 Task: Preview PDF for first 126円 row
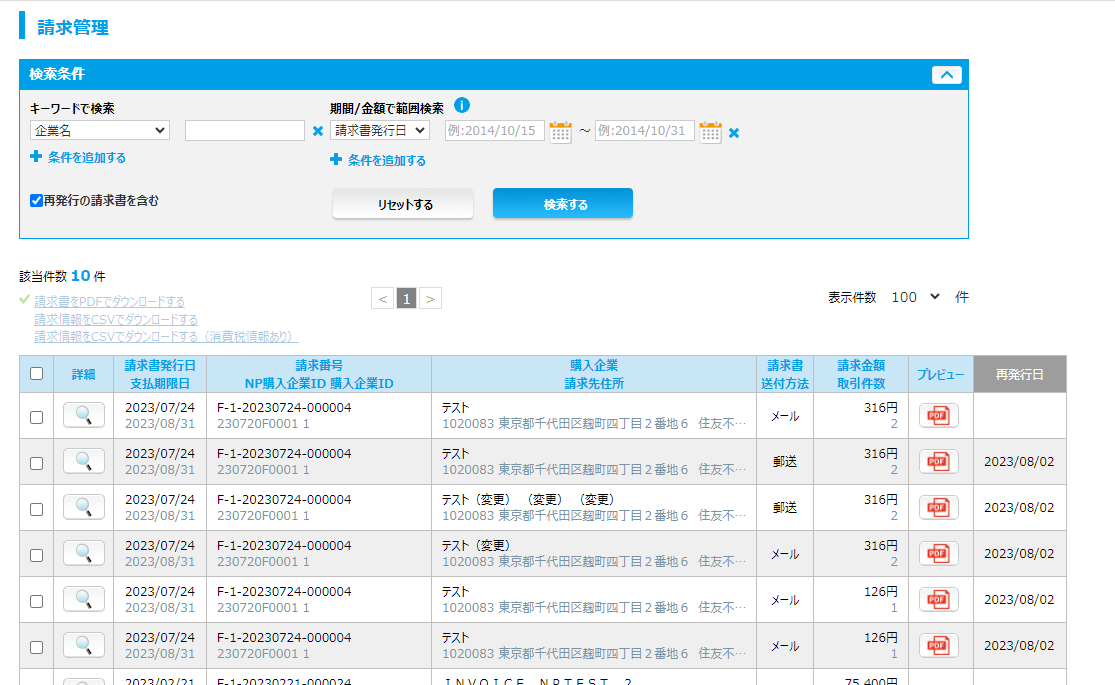coord(939,600)
